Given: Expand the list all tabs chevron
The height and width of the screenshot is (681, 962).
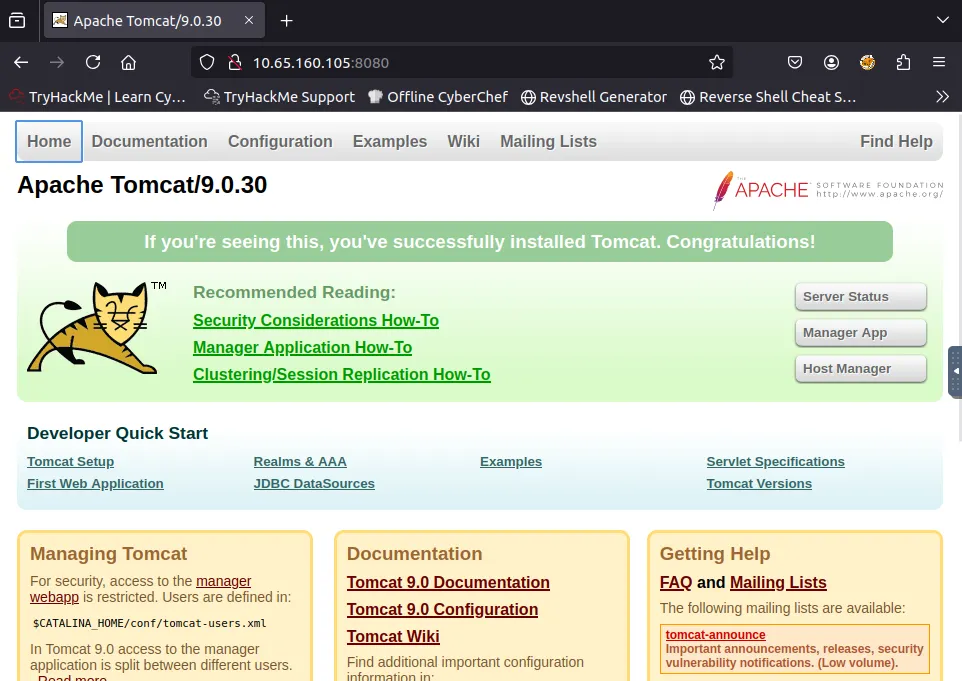Looking at the screenshot, I should 941,20.
